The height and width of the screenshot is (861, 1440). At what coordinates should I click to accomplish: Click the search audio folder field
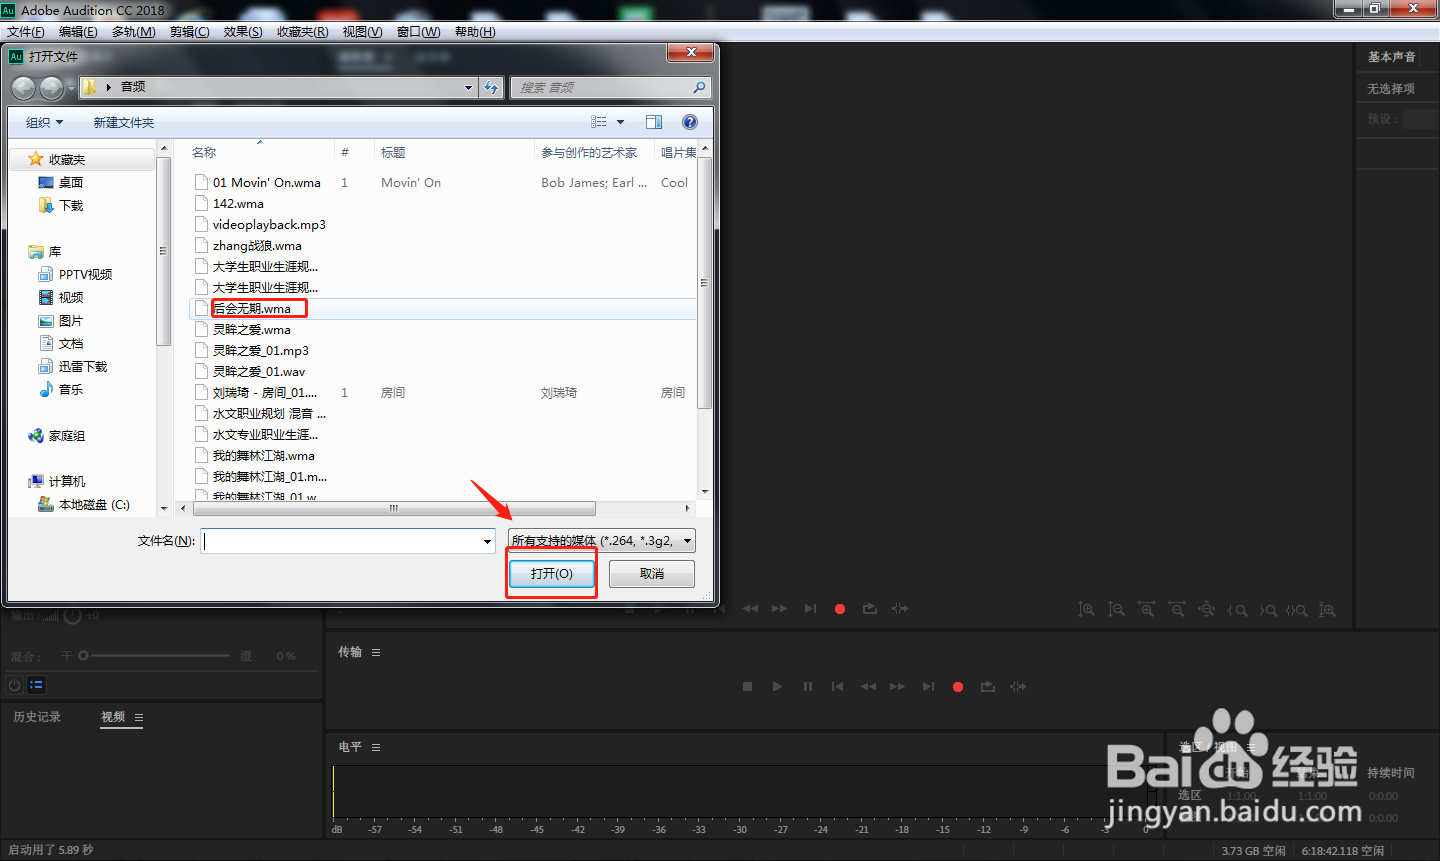point(611,88)
